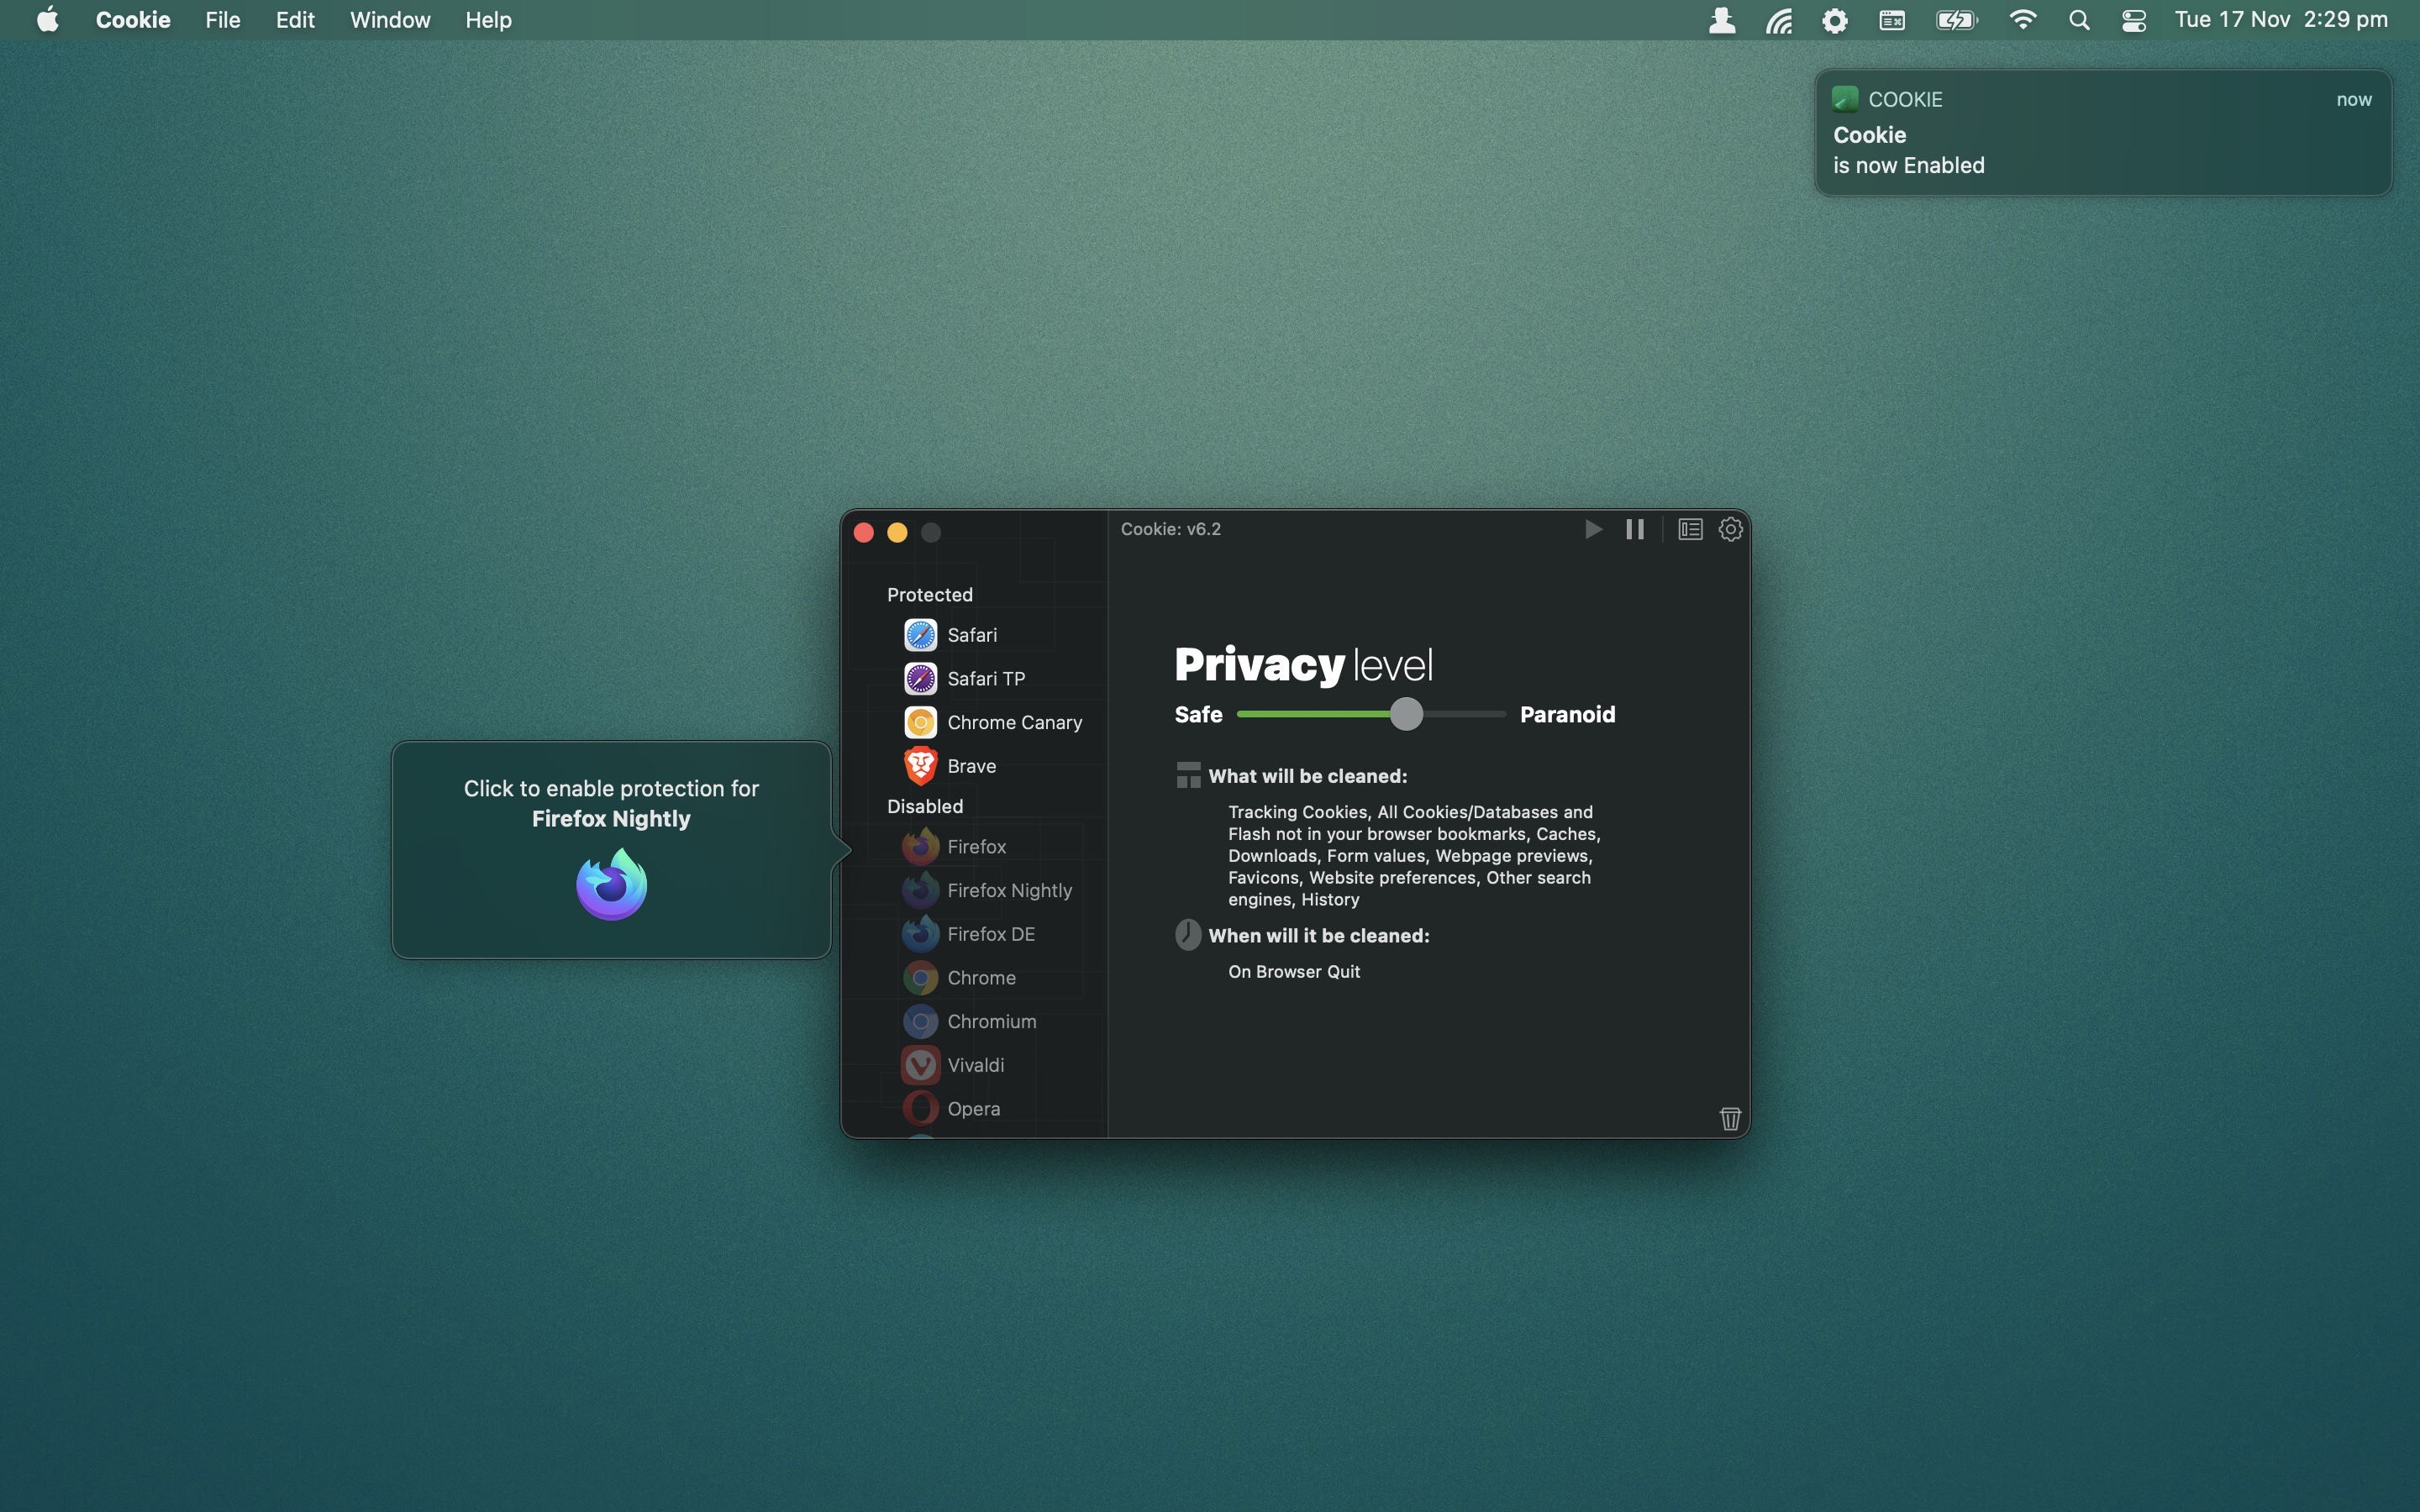
Task: Pause Cookie with the pause button
Action: pyautogui.click(x=1635, y=529)
